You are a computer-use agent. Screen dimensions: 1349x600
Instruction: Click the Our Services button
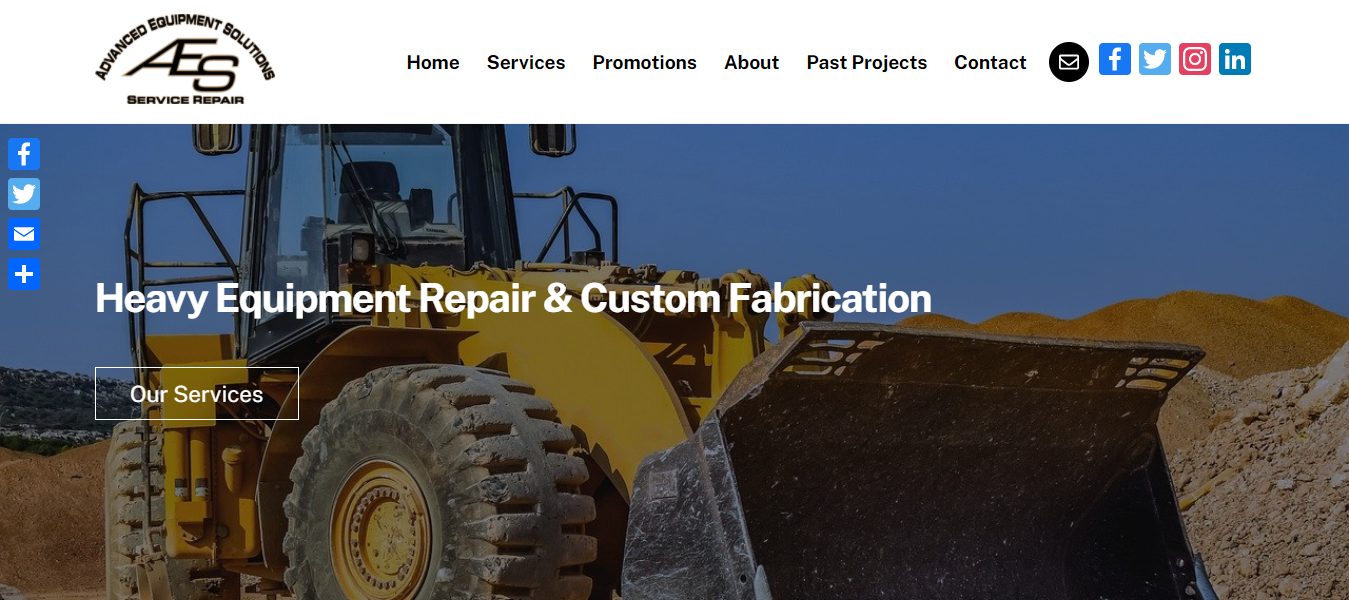[197, 394]
